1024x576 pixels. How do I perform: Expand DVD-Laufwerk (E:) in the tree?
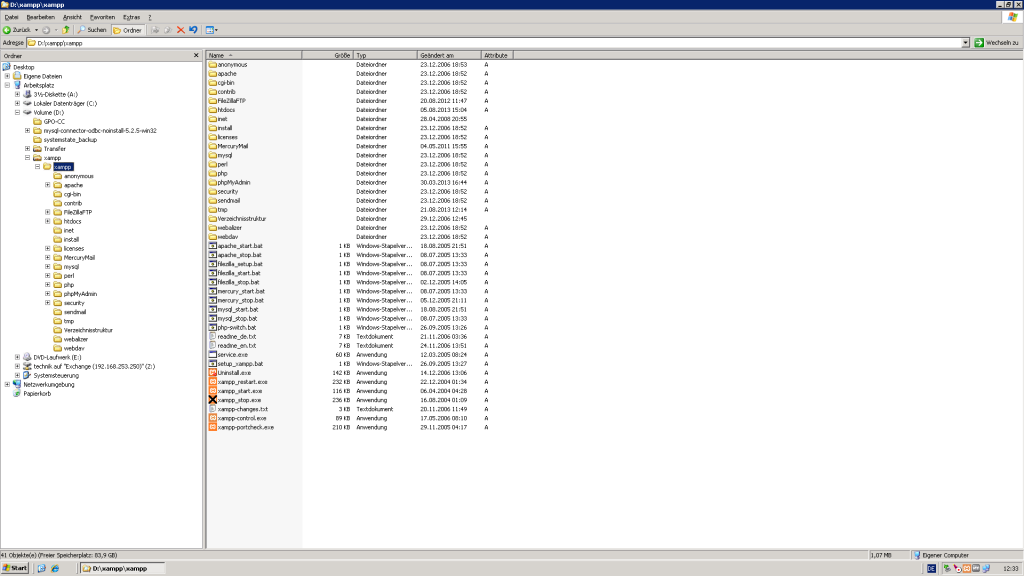click(18, 357)
